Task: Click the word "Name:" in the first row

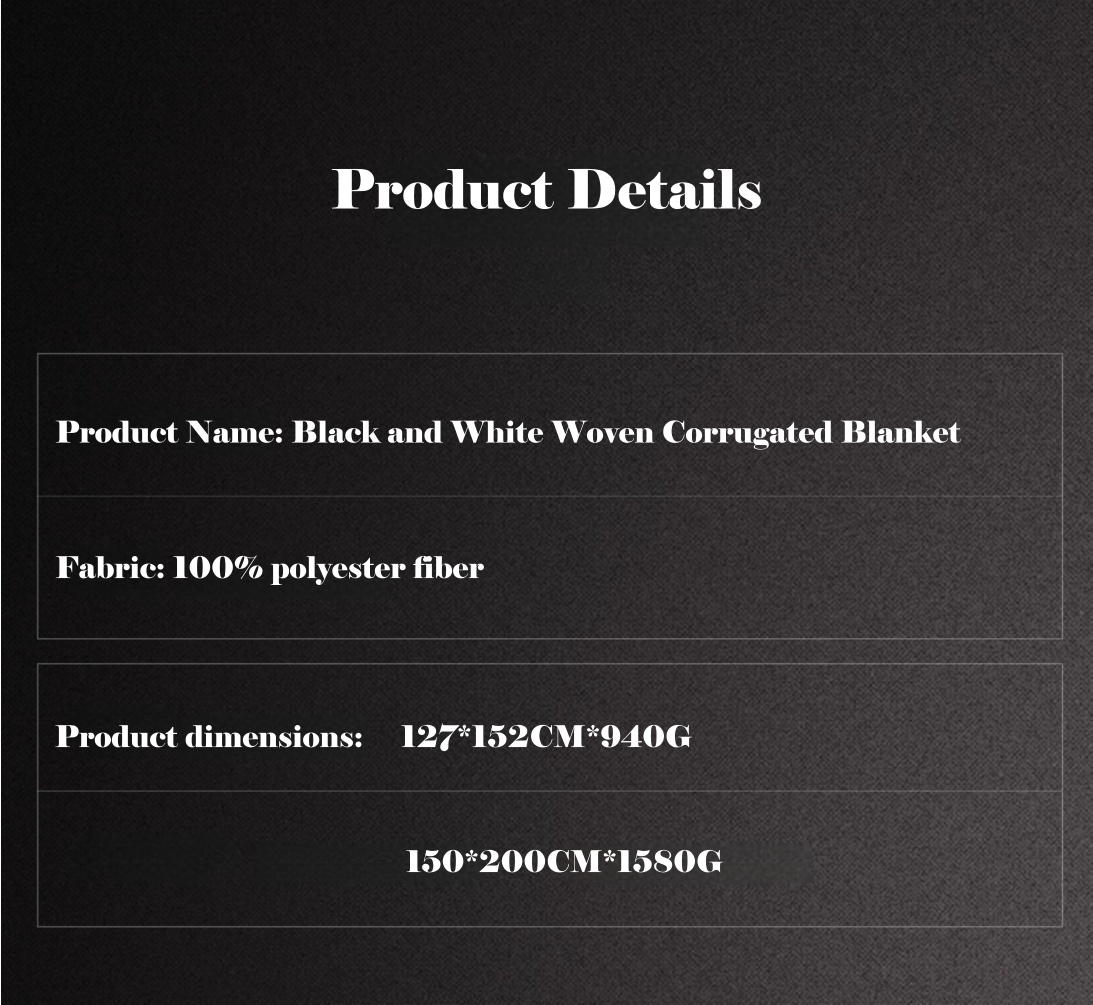Action: 235,432
